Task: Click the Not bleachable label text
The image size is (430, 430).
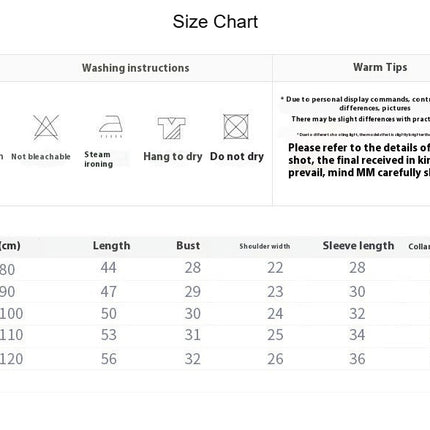Action: pyautogui.click(x=41, y=157)
